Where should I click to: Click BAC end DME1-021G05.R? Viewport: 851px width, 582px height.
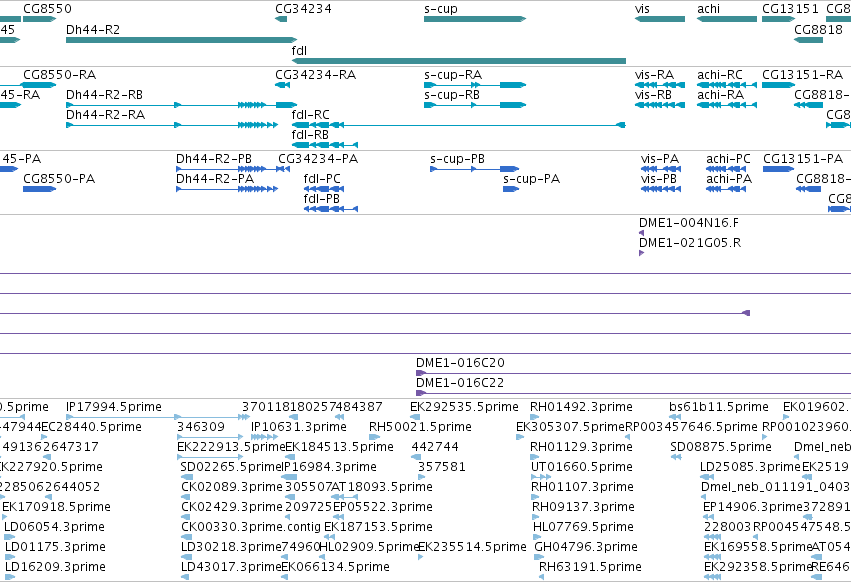(690, 243)
